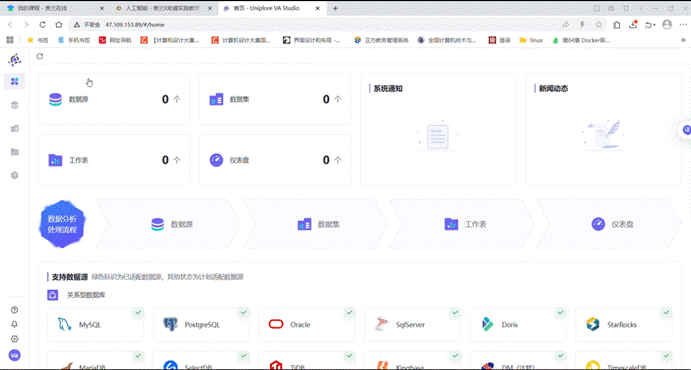
Task: Select the Uniplore VA Studio browser tab
Action: tap(272, 8)
